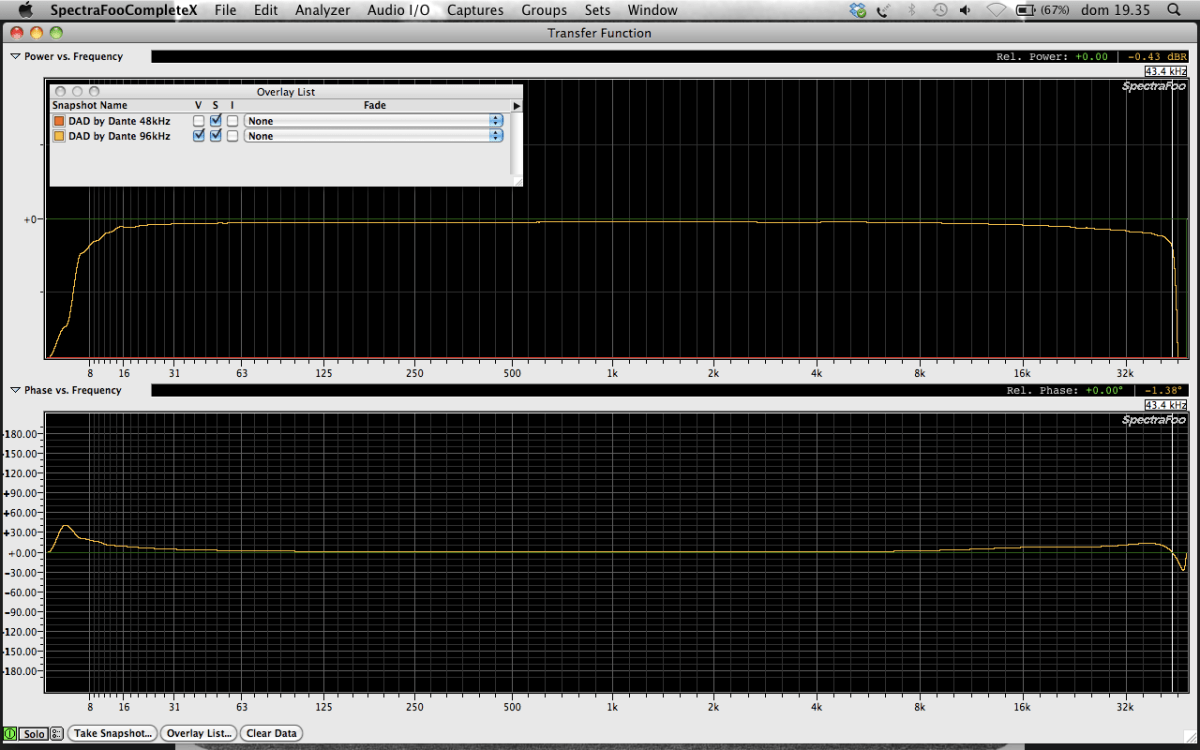Open the Wi-Fi status icon
Viewport: 1200px width, 750px height.
(x=996, y=10)
